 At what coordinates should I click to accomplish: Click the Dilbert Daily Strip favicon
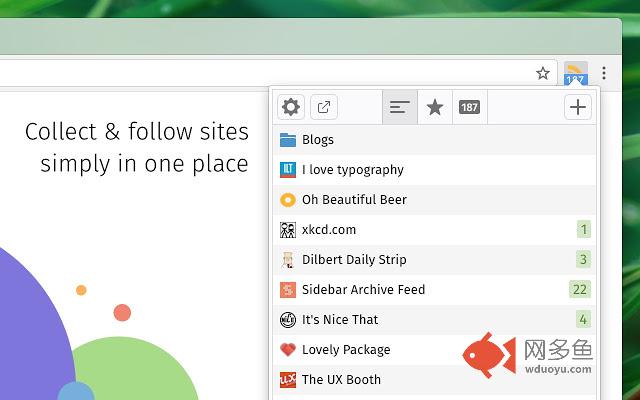288,260
